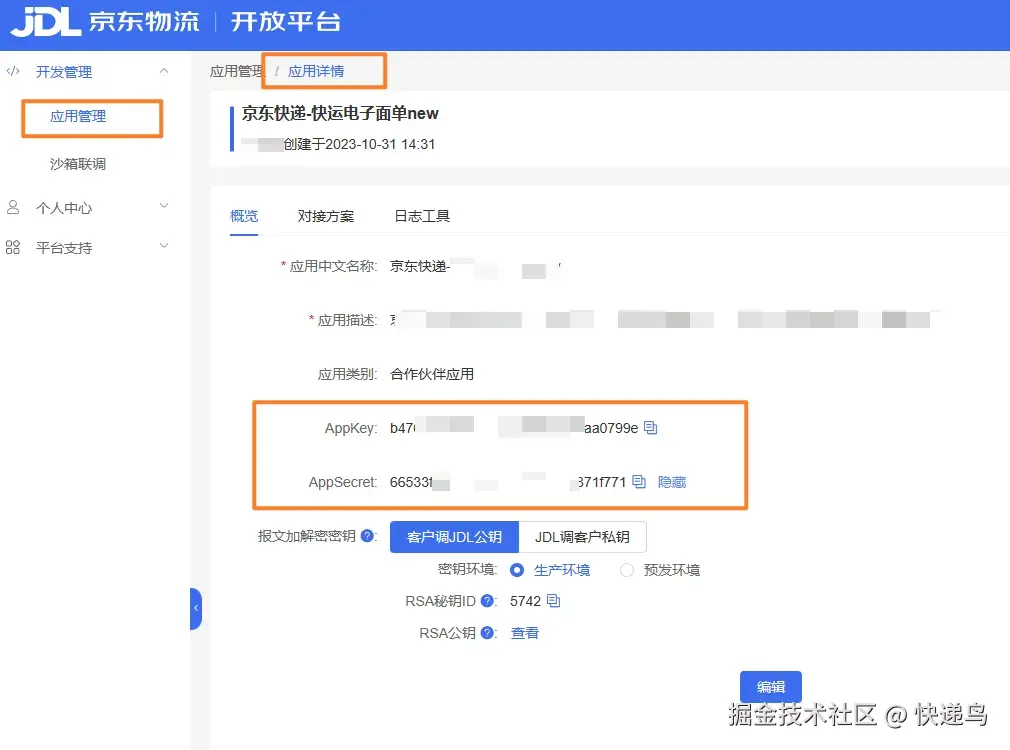Click the 应用类别 label

[347, 374]
